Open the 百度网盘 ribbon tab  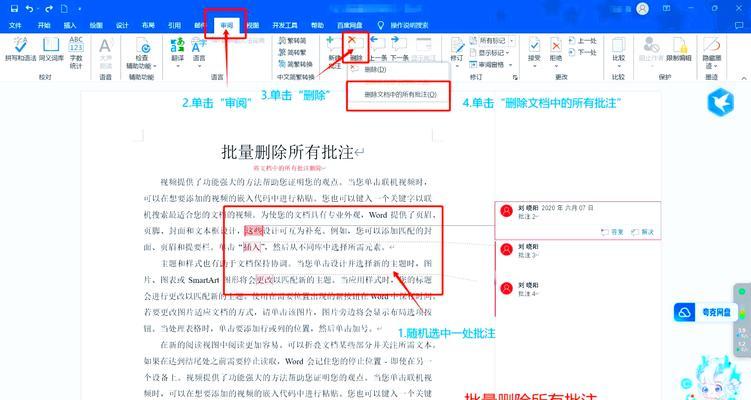pos(350,25)
